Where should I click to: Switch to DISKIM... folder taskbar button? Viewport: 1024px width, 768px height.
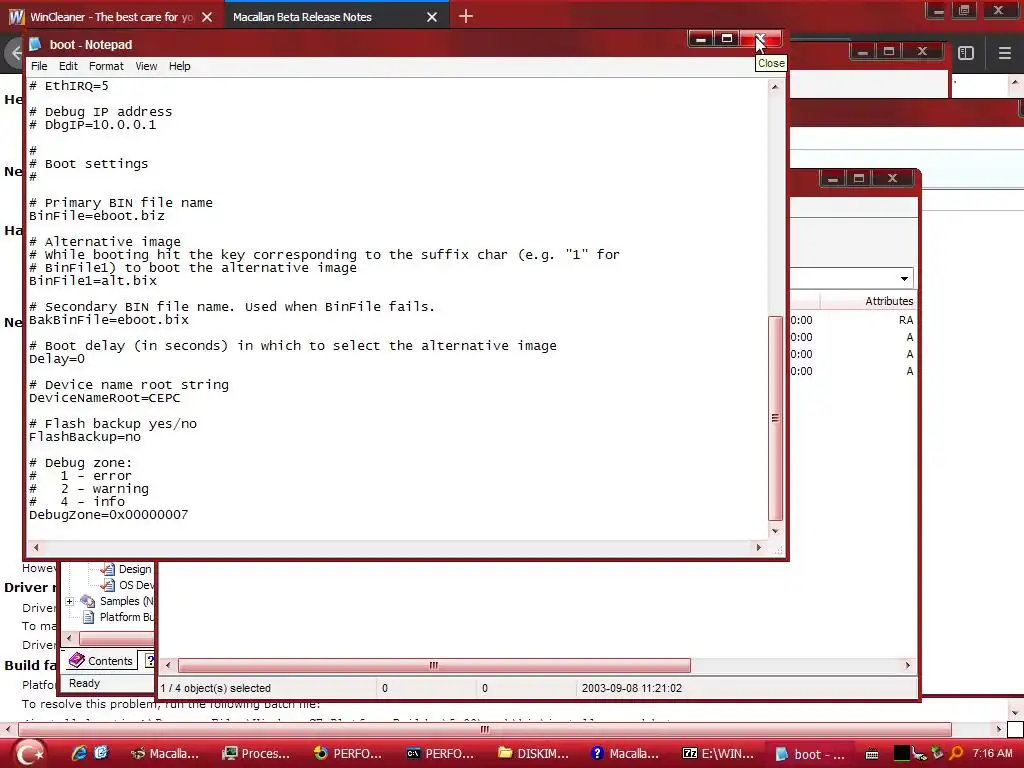(532, 754)
